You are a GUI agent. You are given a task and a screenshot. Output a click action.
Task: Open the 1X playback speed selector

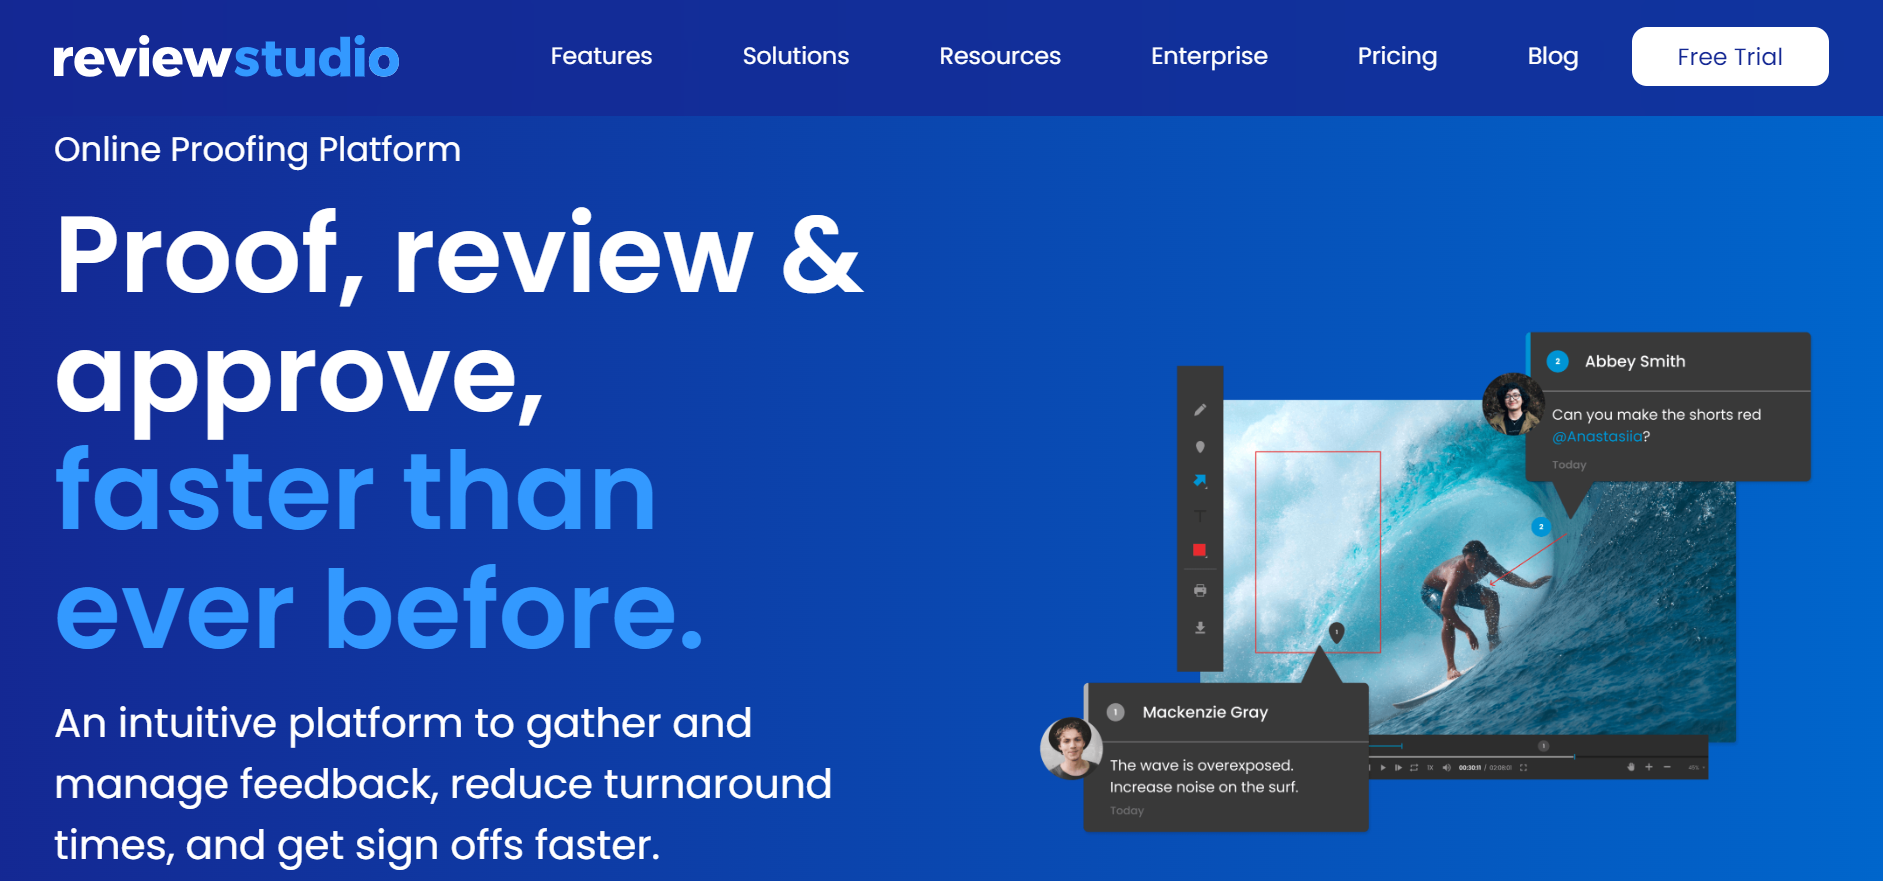(x=1430, y=768)
